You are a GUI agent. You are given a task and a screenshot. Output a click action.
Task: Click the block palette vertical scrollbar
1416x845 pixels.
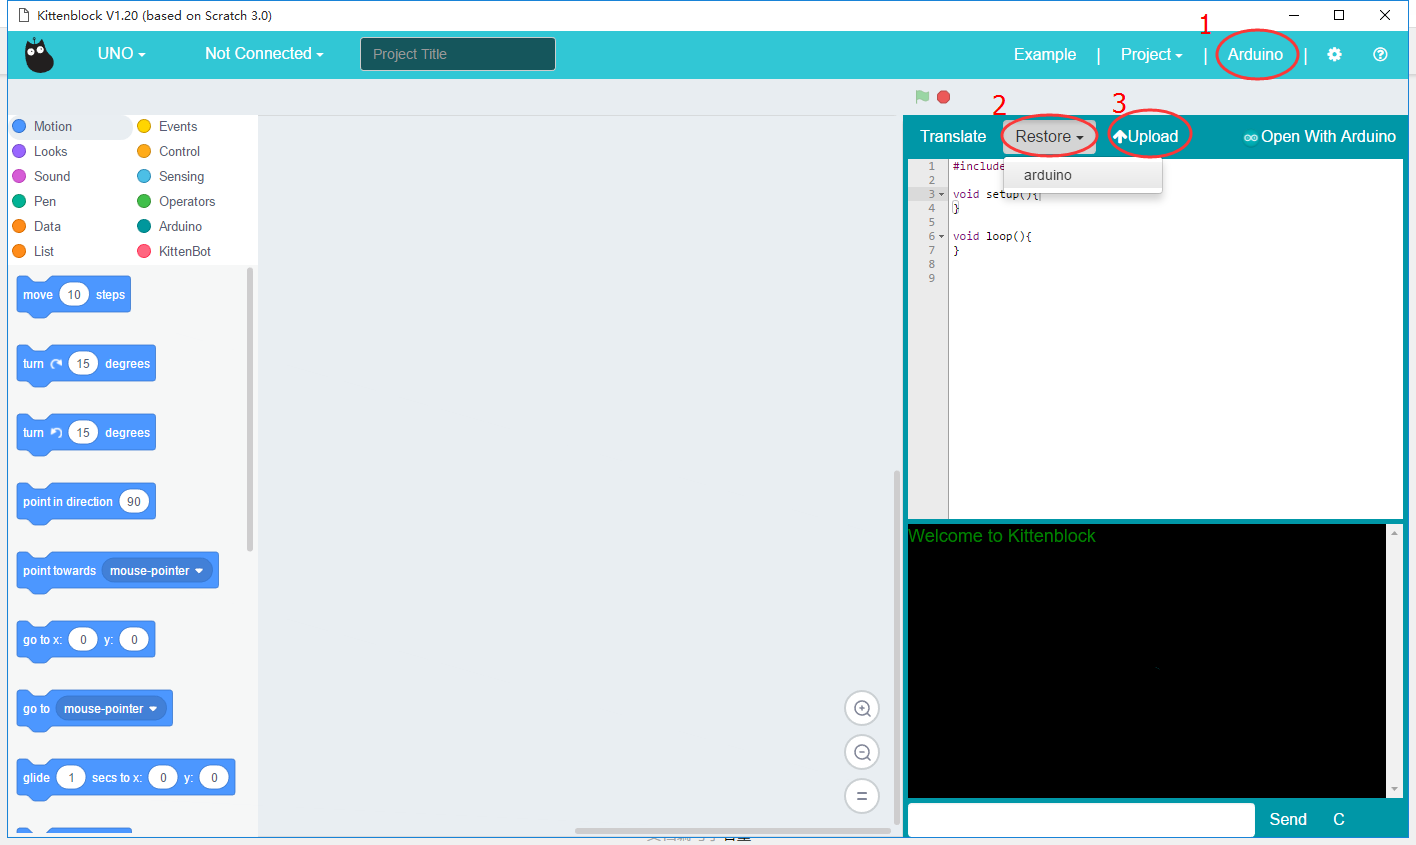[x=250, y=409]
